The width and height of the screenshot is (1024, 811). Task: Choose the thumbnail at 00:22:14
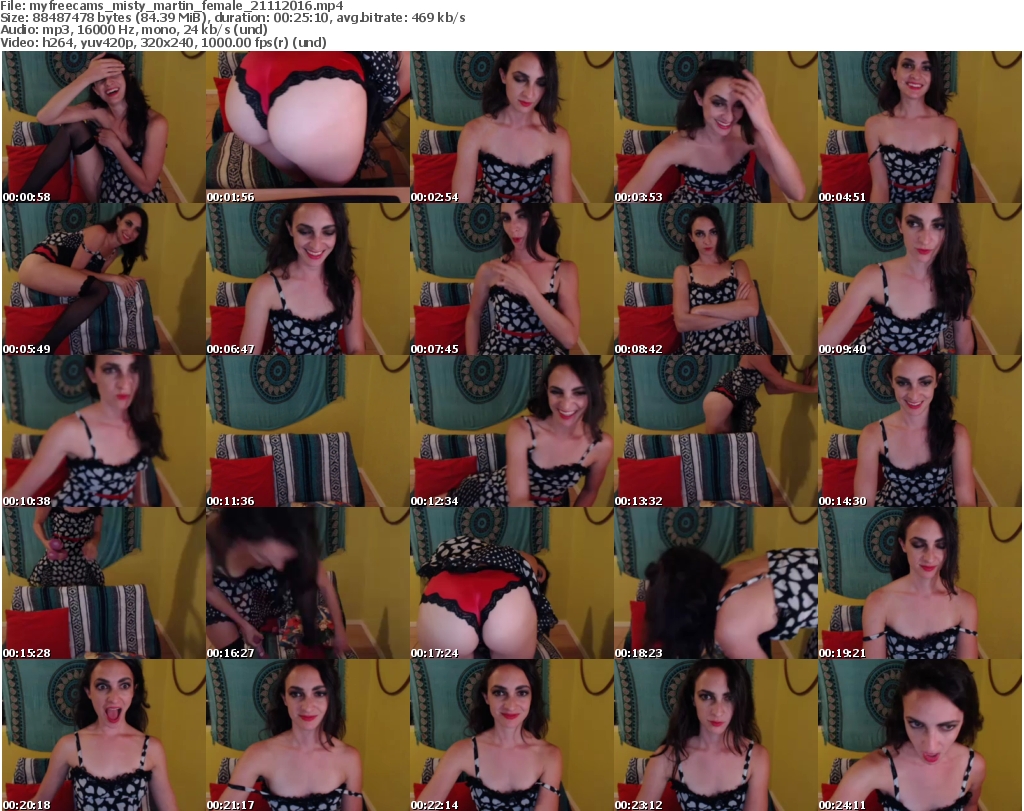tap(511, 735)
